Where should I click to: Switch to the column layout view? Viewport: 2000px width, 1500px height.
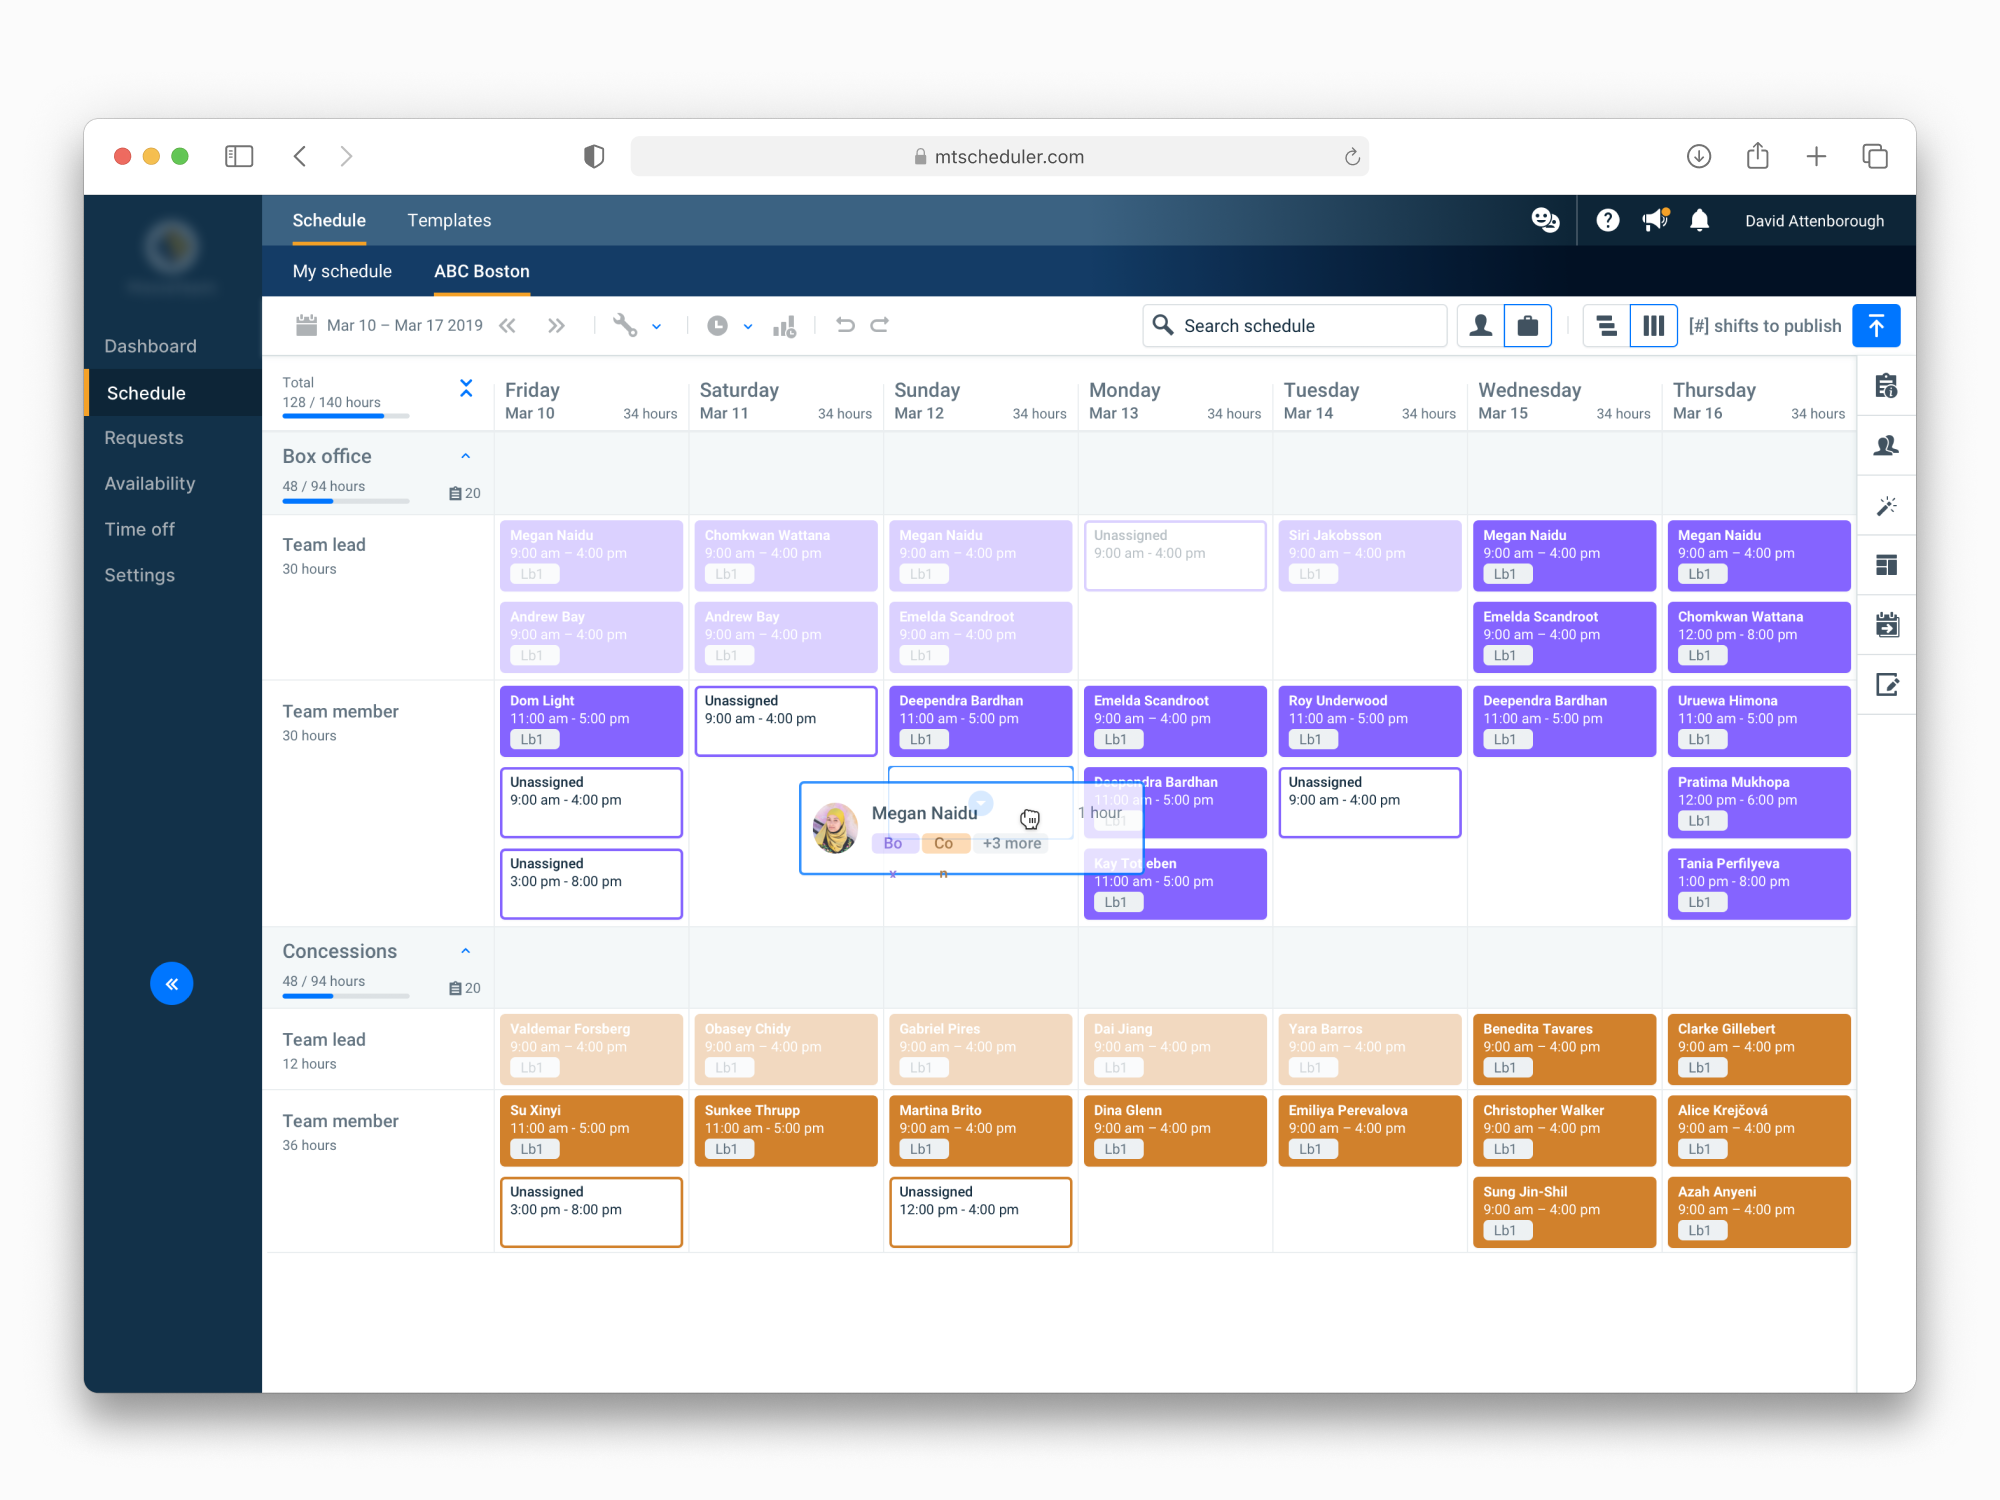click(1654, 326)
